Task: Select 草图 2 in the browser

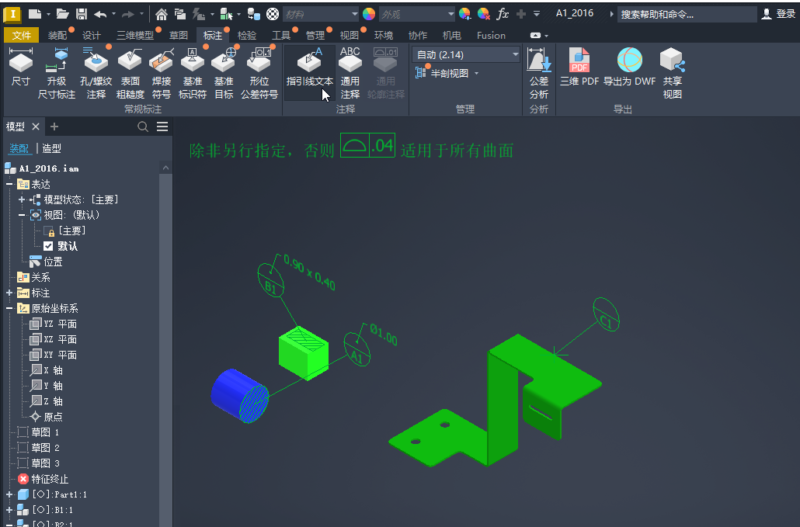Action: [x=38, y=448]
